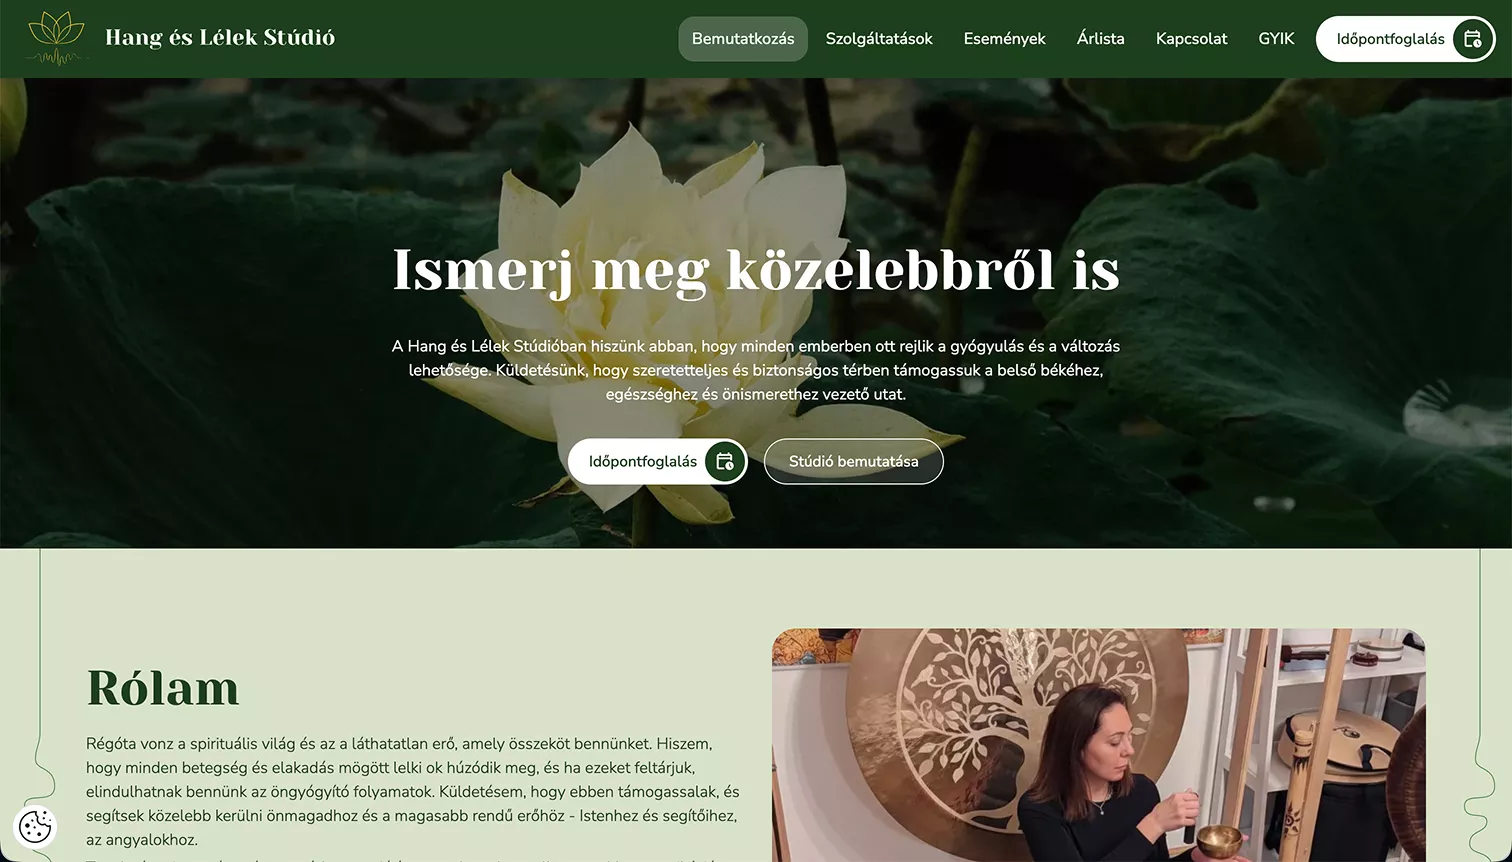
Task: Click the header Időpontfoglalás button
Action: [1405, 39]
